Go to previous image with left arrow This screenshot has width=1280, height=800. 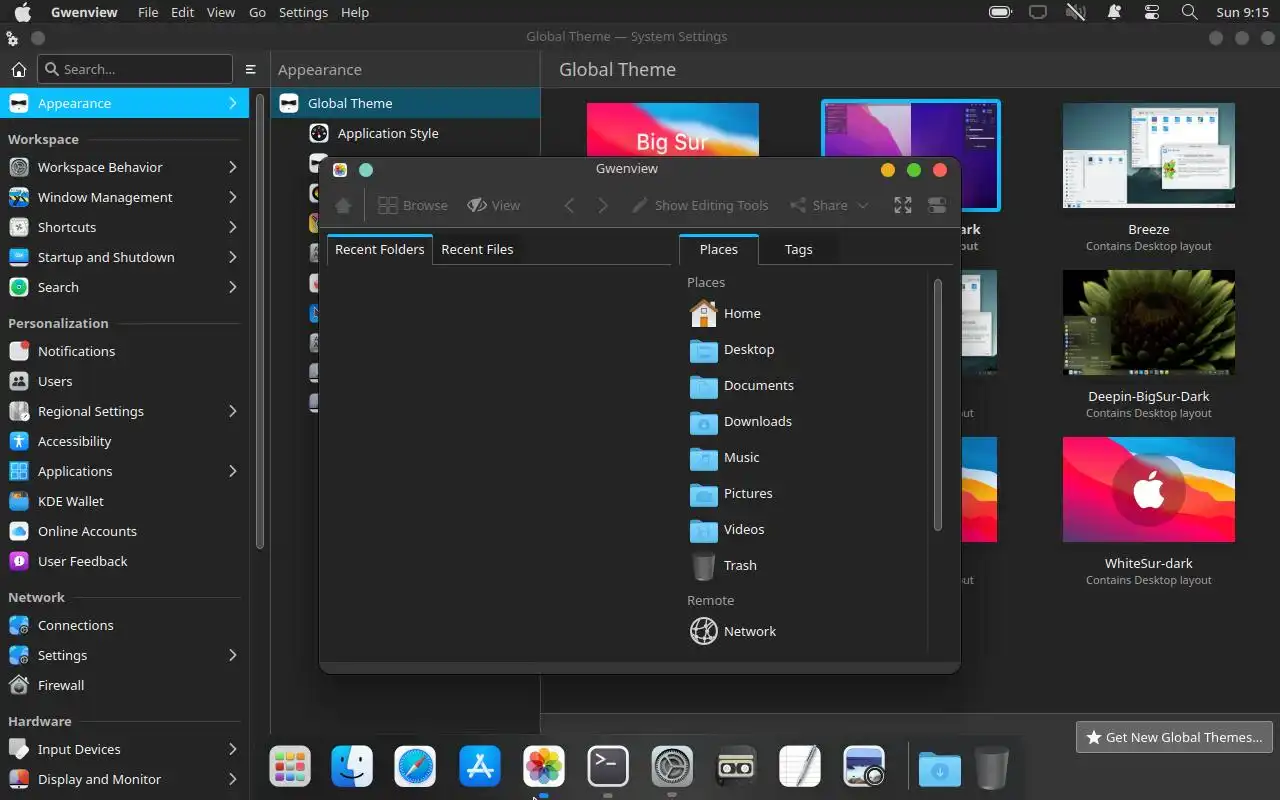pyautogui.click(x=569, y=205)
